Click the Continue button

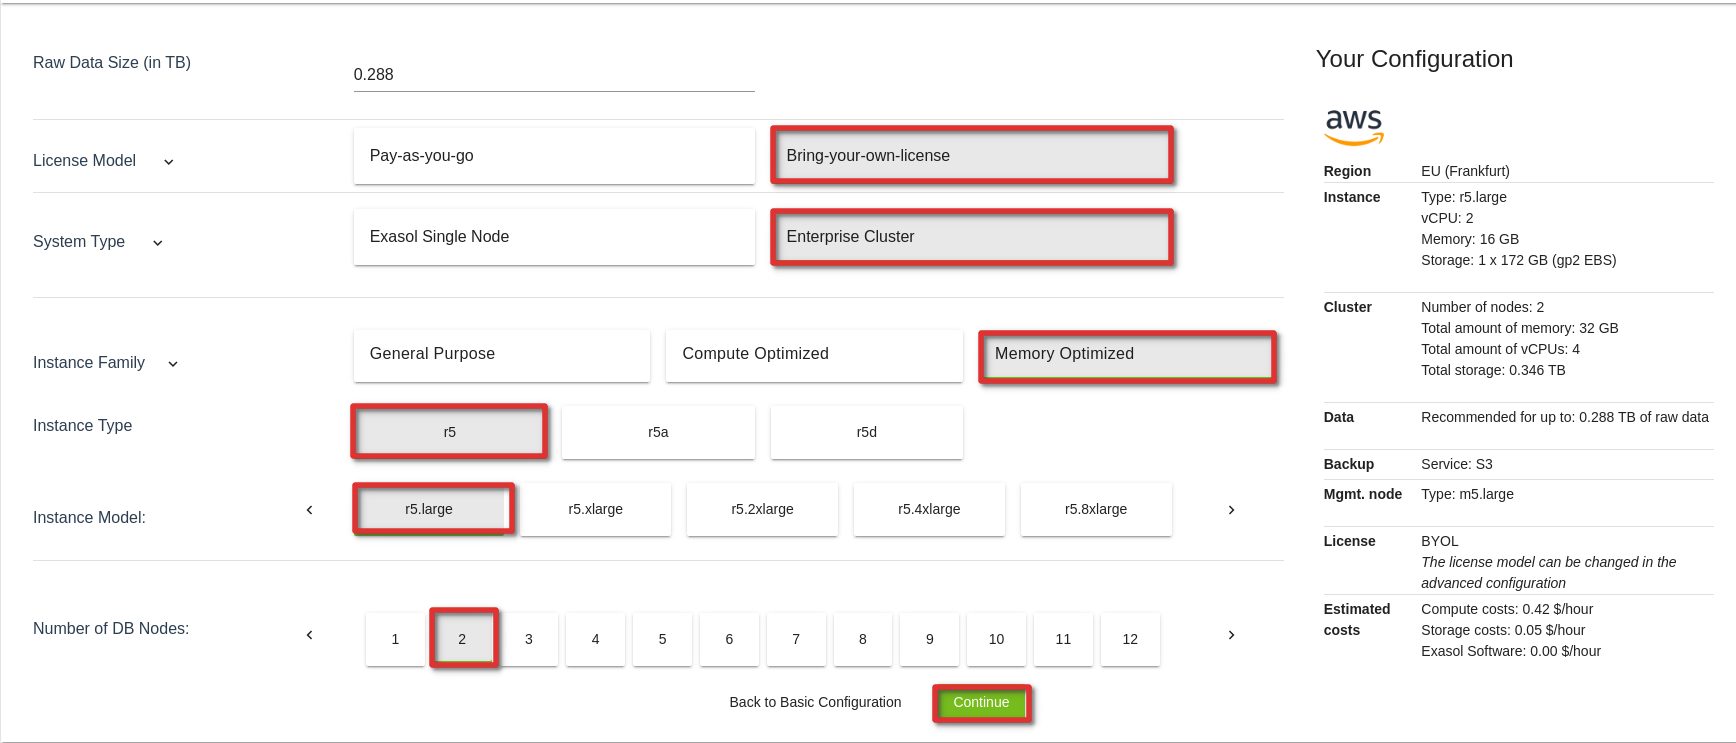pyautogui.click(x=981, y=703)
